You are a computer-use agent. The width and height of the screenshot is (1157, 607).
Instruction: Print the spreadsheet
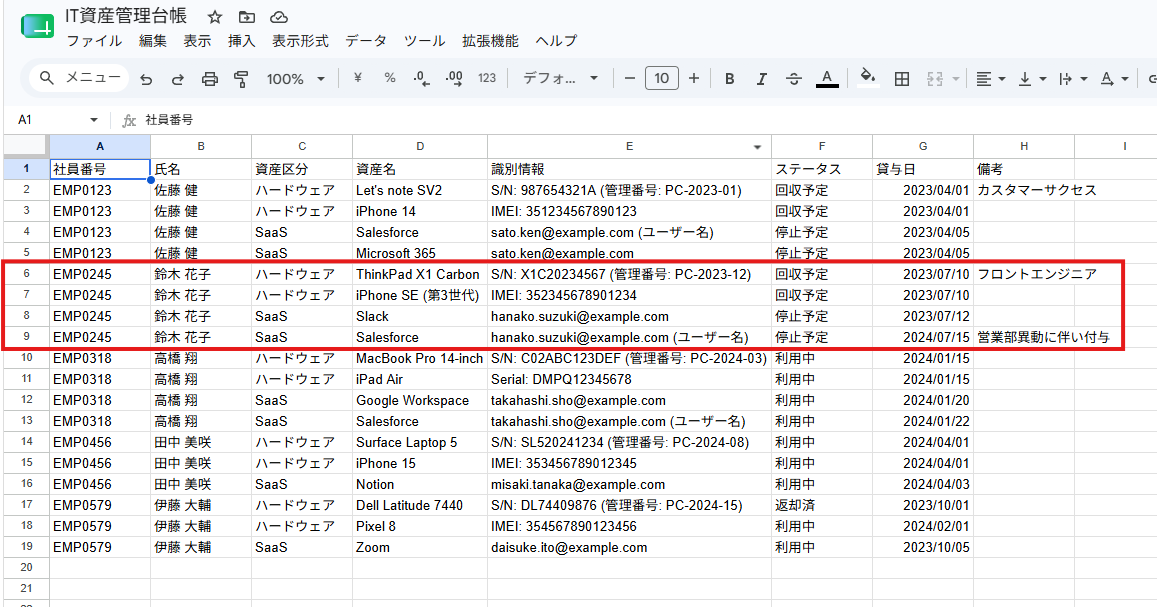coord(210,79)
